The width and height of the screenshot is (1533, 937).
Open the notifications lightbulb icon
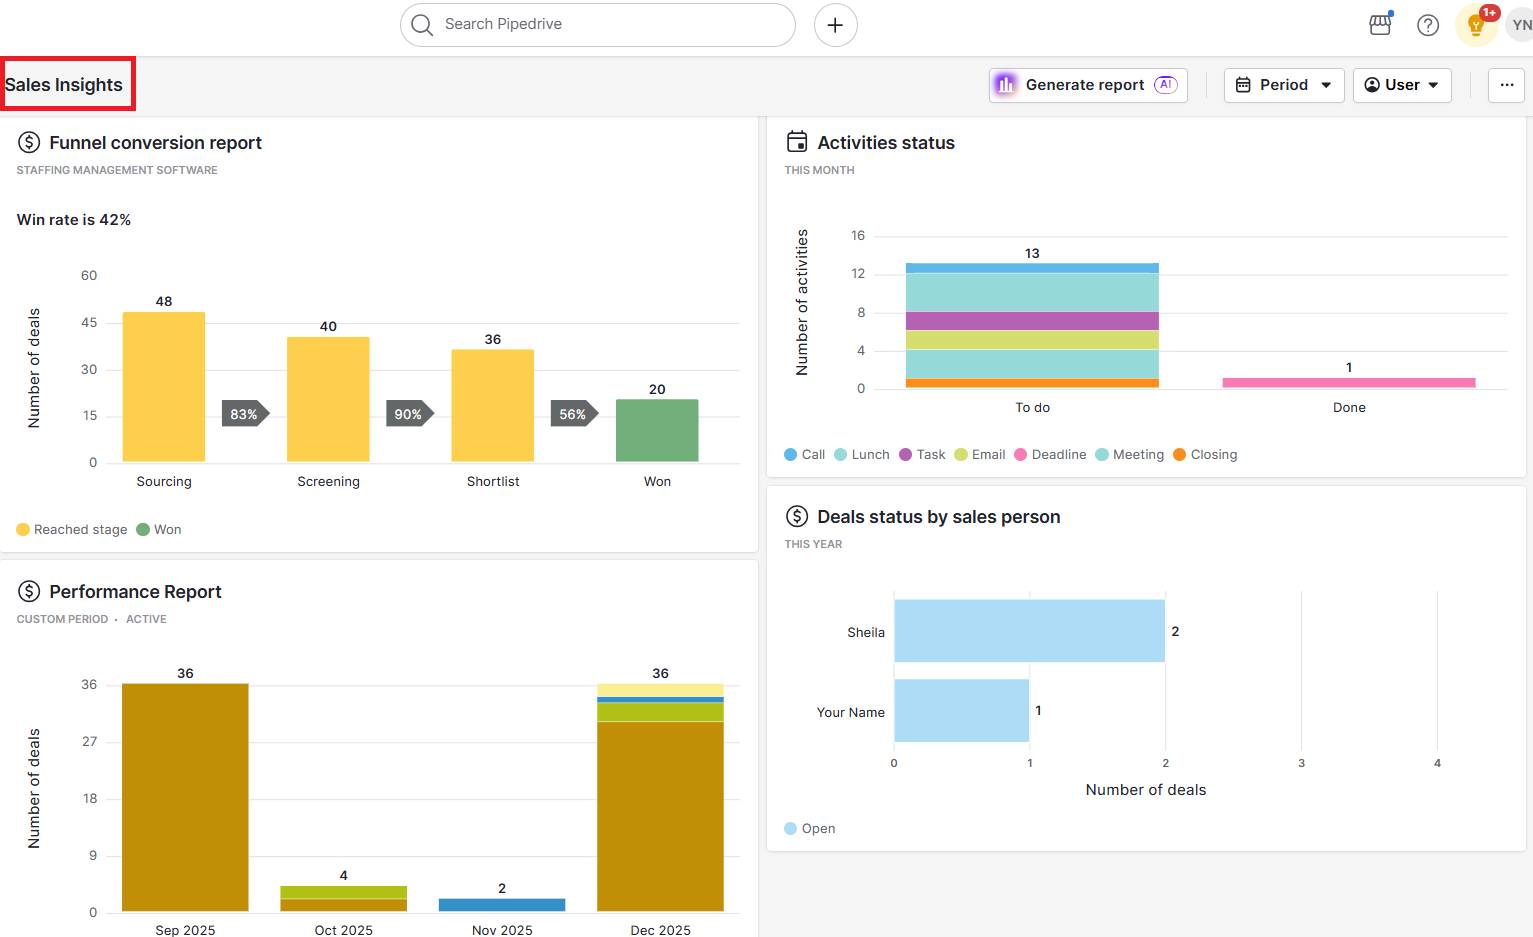(x=1476, y=24)
